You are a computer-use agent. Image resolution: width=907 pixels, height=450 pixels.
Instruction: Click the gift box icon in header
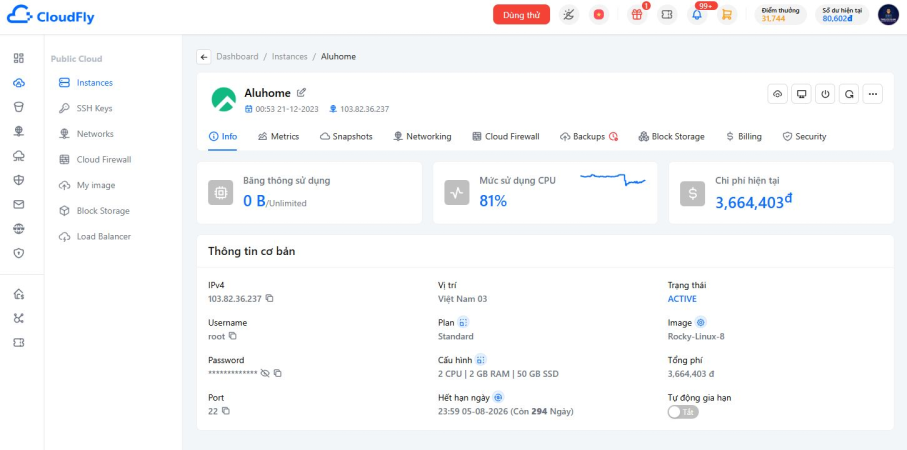pyautogui.click(x=637, y=15)
